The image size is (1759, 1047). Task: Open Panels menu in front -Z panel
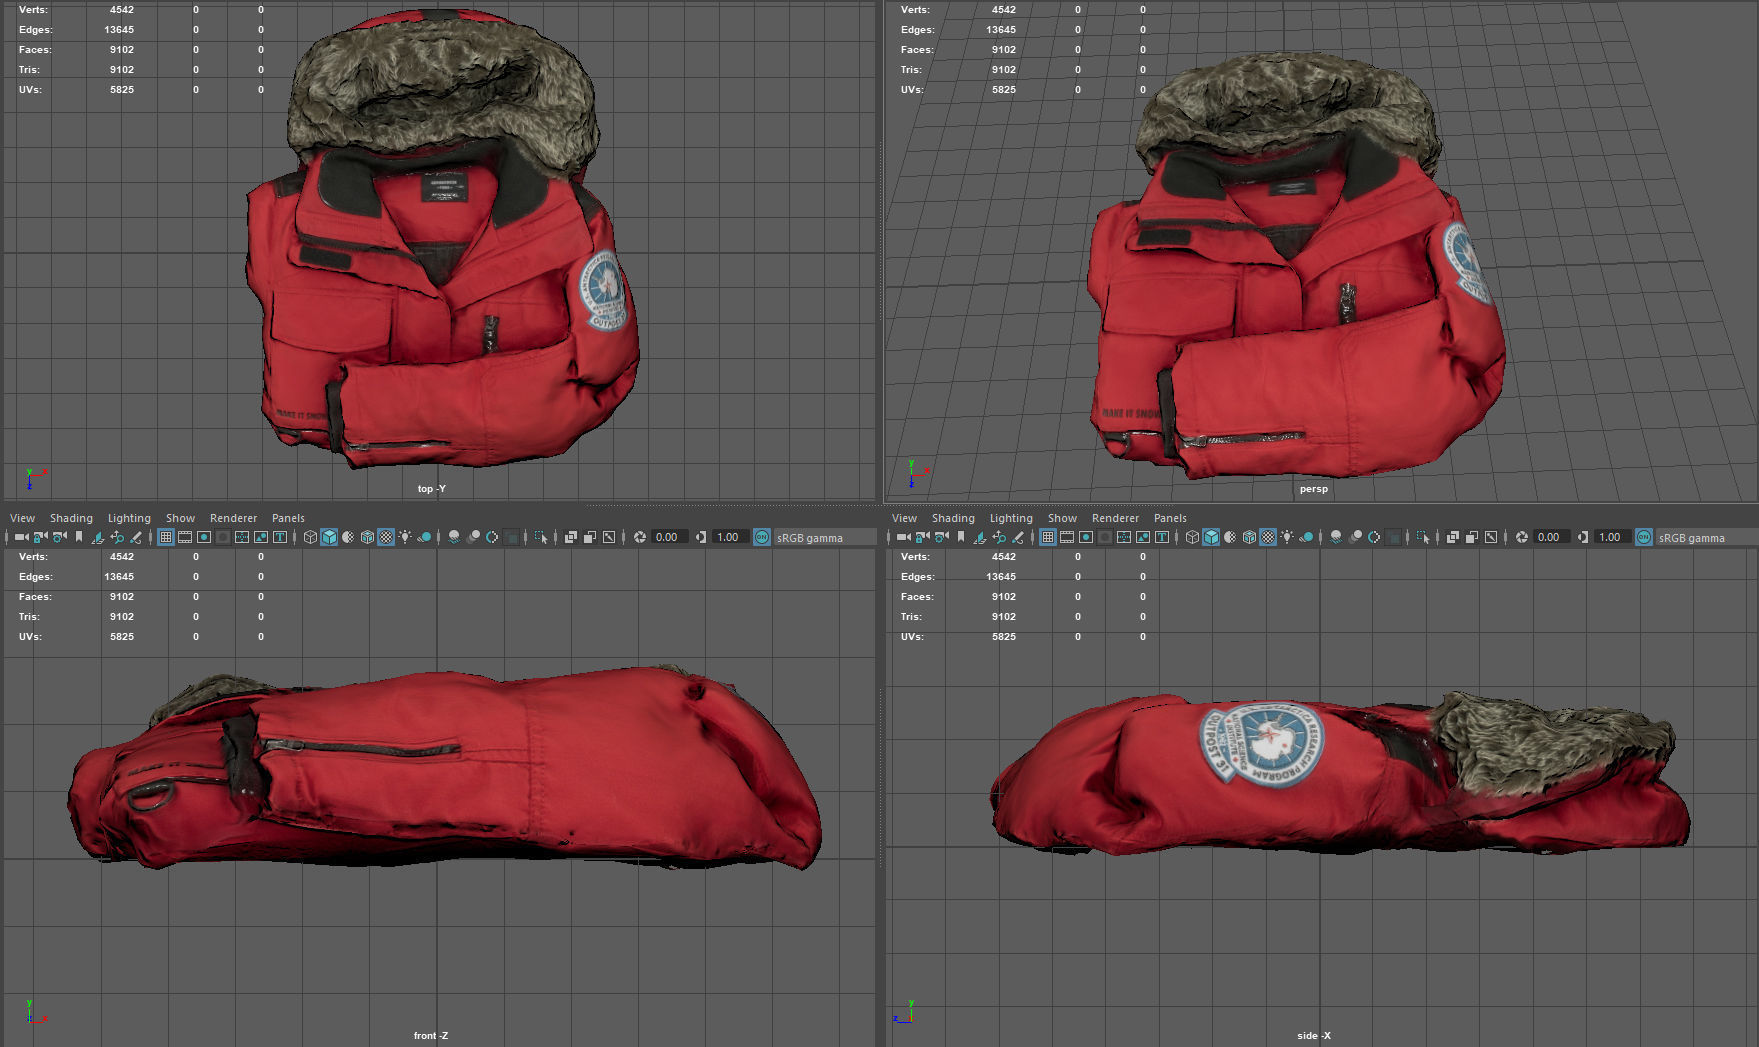pyautogui.click(x=288, y=518)
